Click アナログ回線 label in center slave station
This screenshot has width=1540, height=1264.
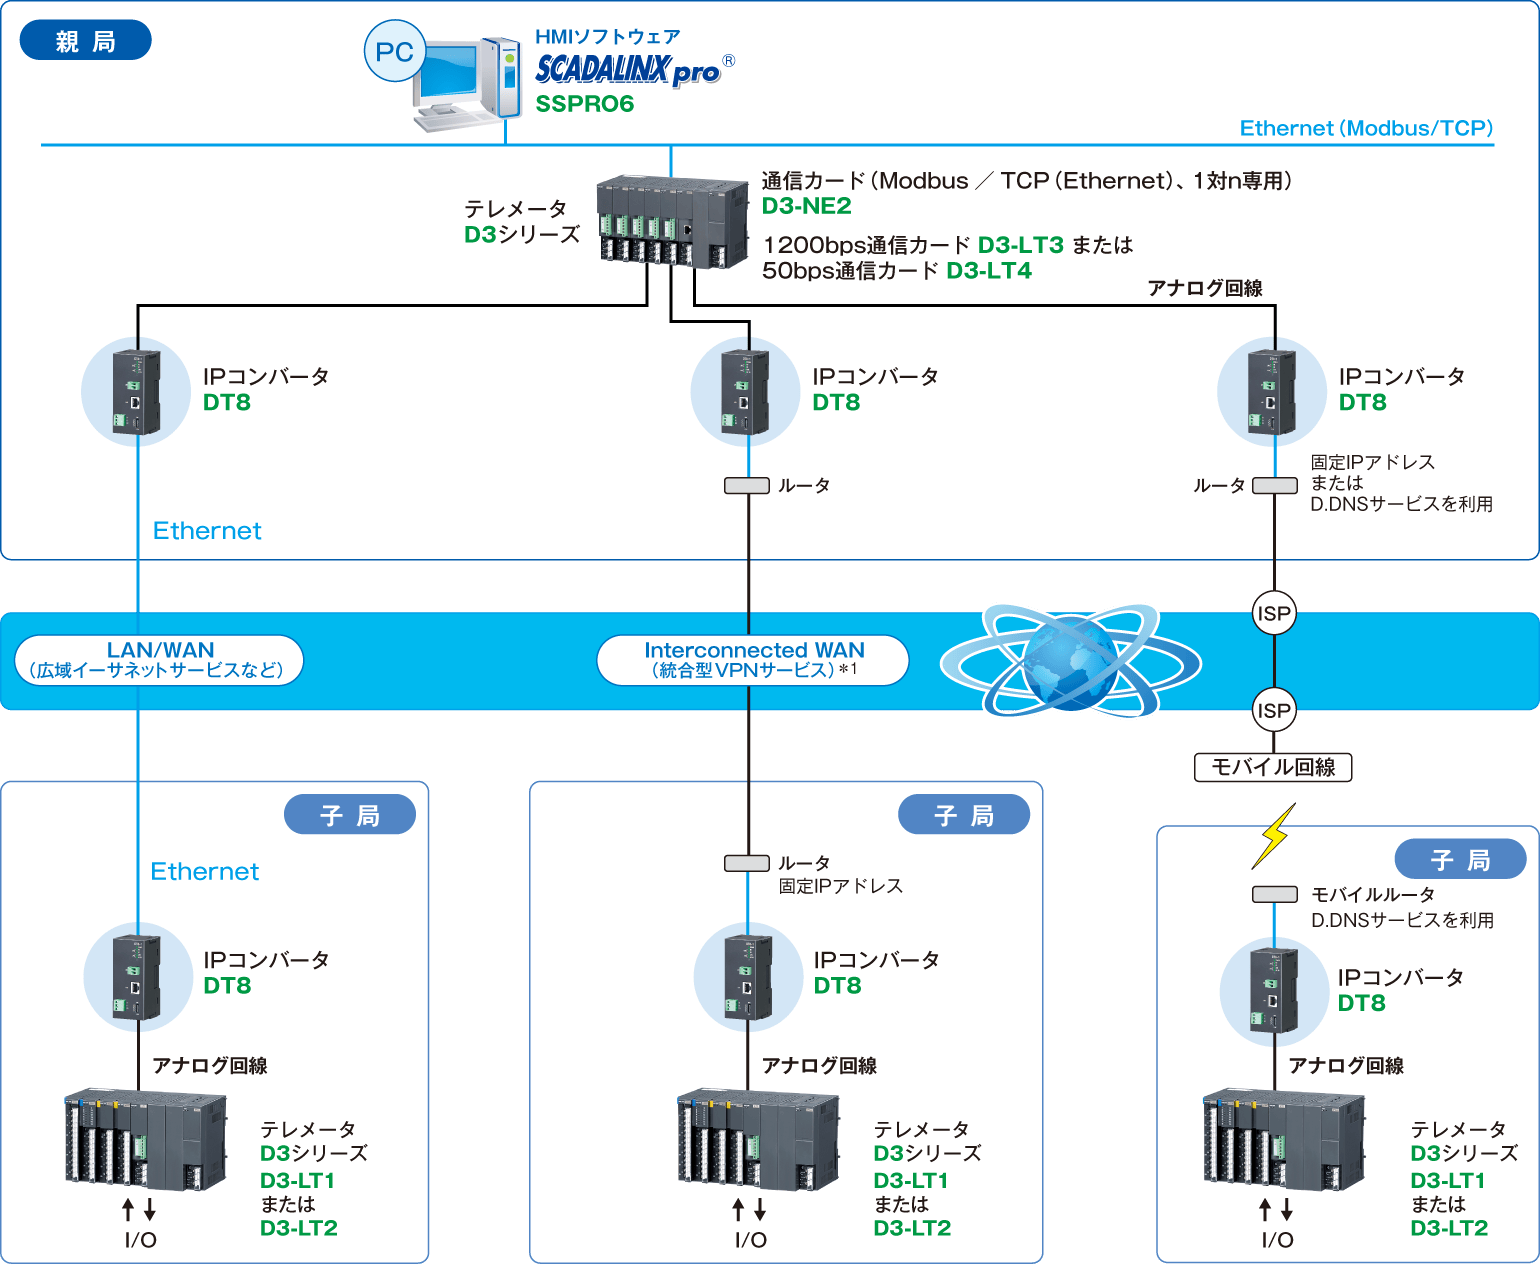coord(820,1066)
